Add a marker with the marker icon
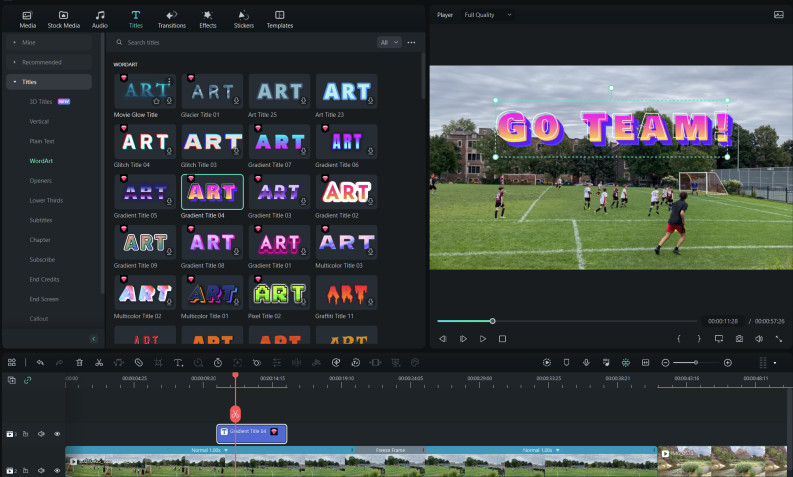 tap(566, 362)
